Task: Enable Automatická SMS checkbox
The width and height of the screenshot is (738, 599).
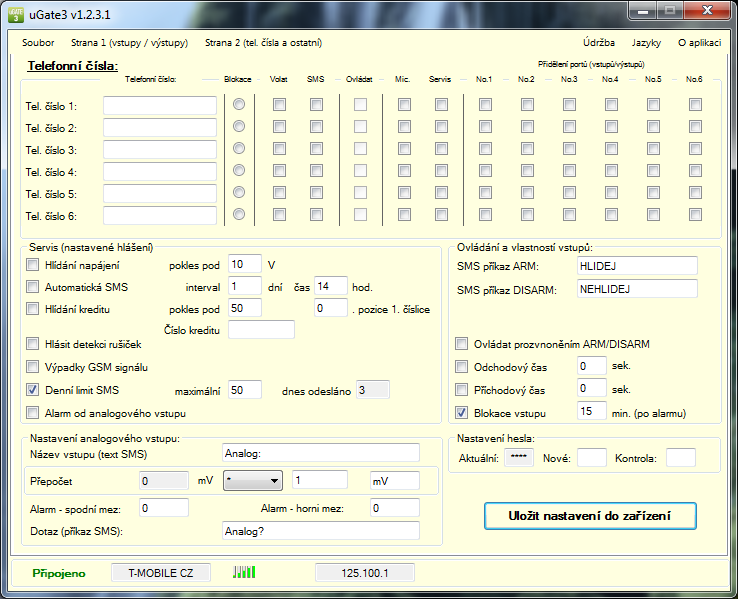Action: tap(32, 287)
